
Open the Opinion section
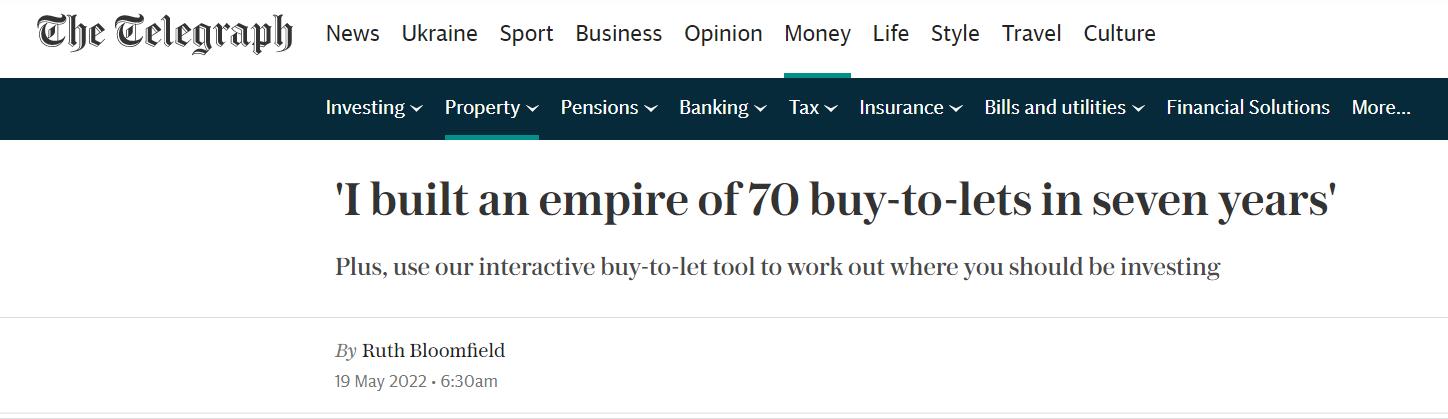point(723,34)
